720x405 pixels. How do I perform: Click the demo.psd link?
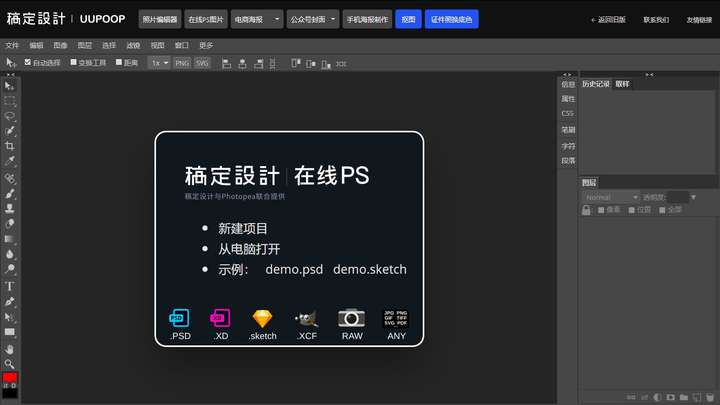tap(294, 270)
